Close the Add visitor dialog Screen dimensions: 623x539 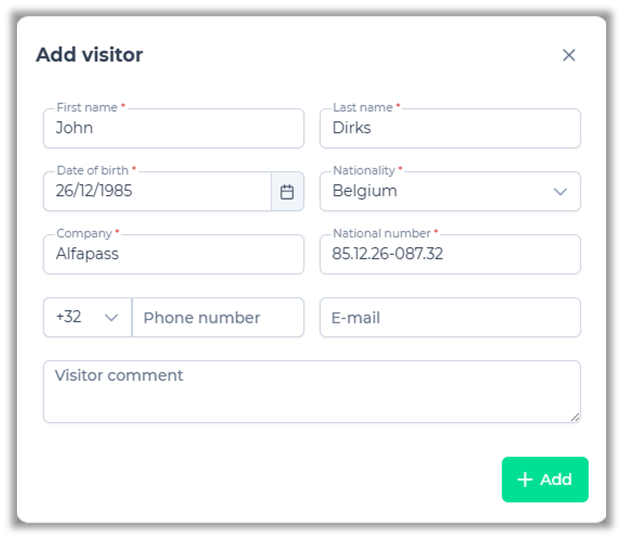click(x=569, y=55)
